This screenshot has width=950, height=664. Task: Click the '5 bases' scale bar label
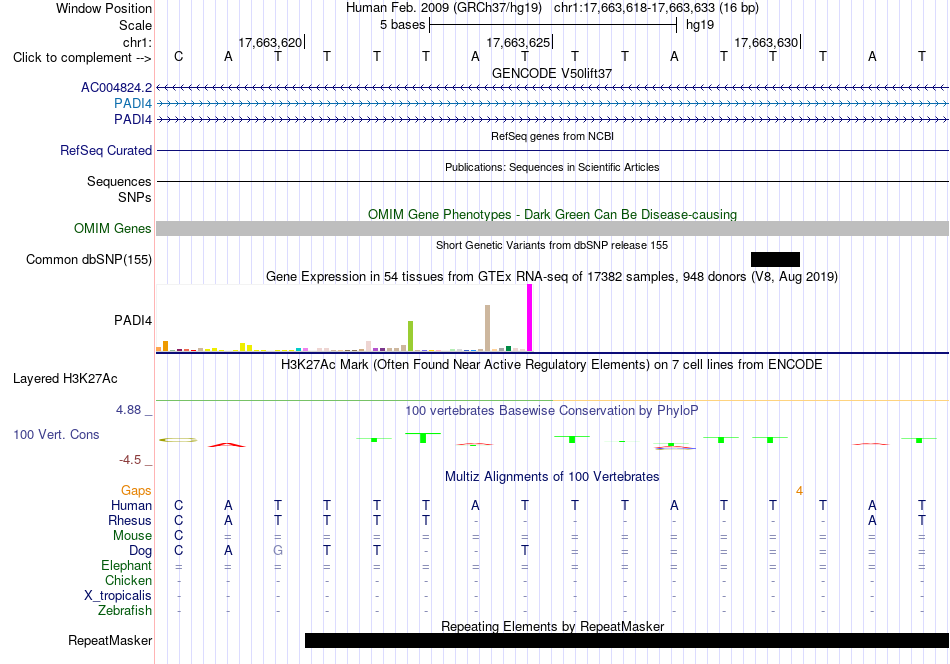tap(402, 25)
